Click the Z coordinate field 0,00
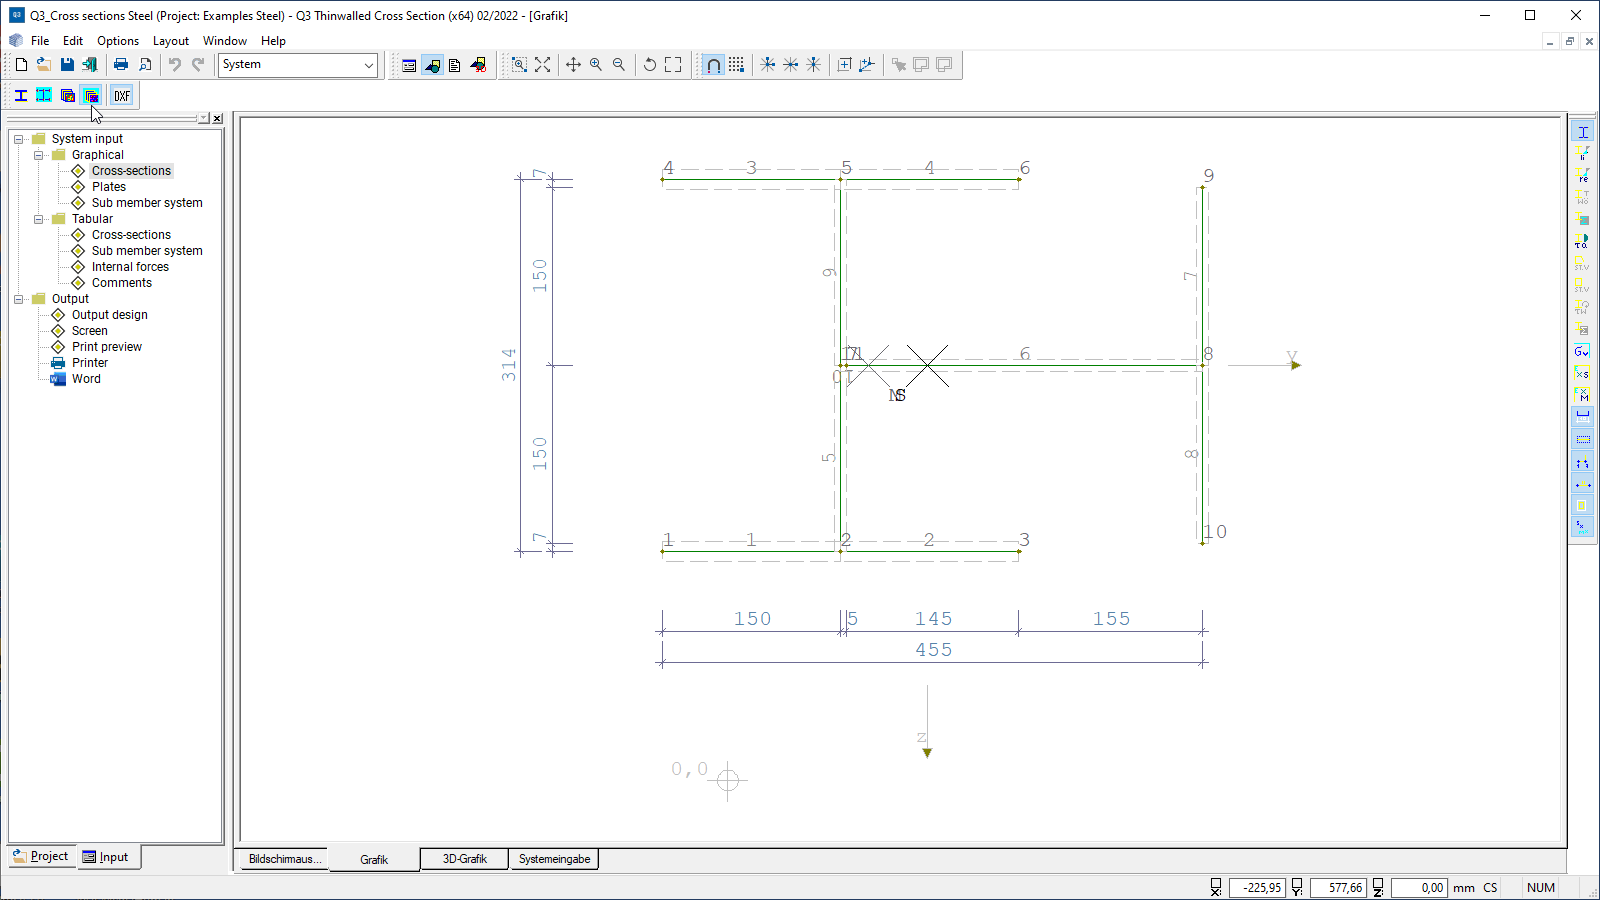The height and width of the screenshot is (900, 1600). point(1418,887)
